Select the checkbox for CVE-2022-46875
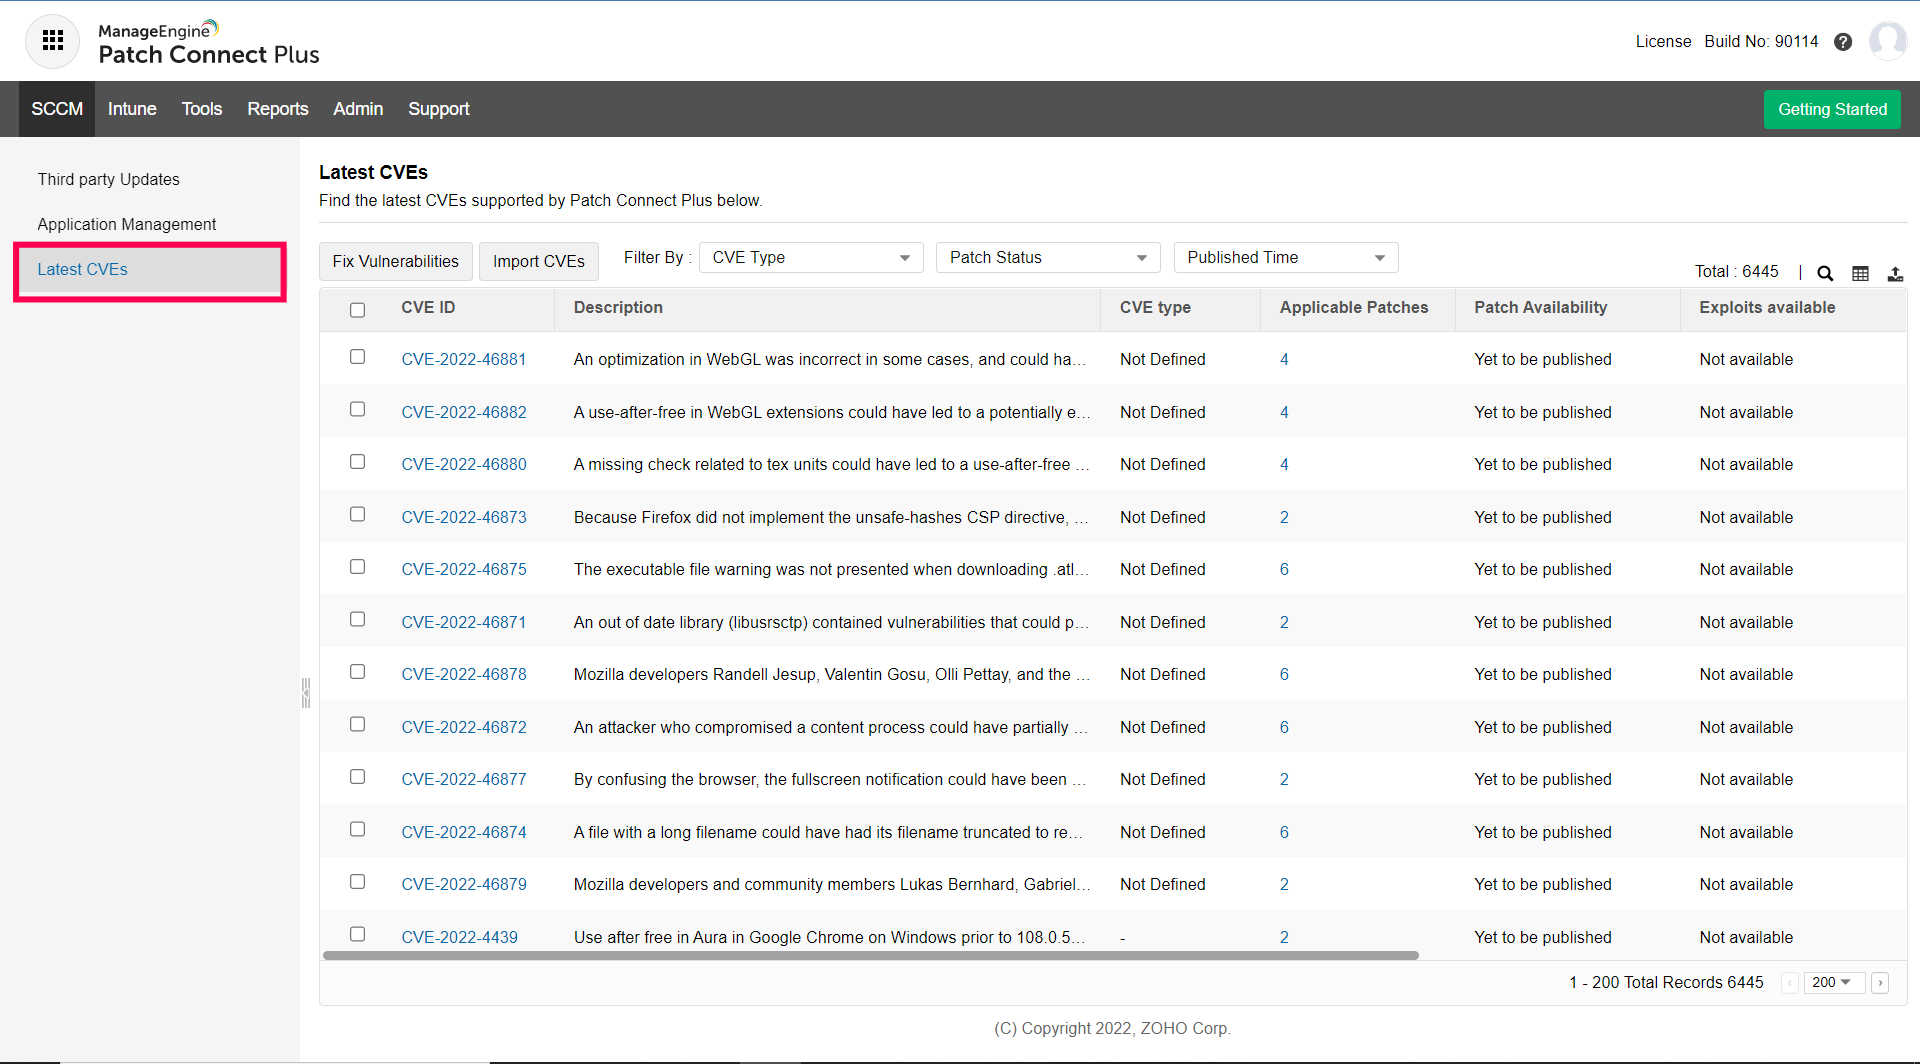The height and width of the screenshot is (1064, 1920). (x=357, y=567)
